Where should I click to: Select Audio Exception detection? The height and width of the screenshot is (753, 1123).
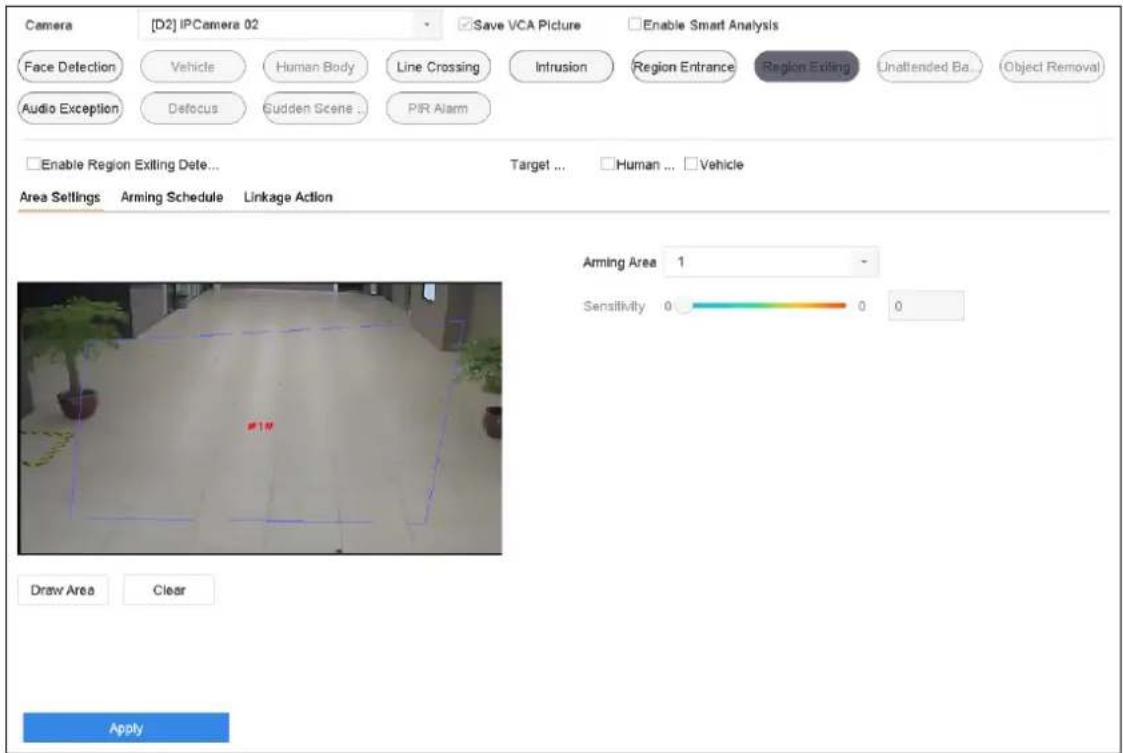[x=70, y=108]
